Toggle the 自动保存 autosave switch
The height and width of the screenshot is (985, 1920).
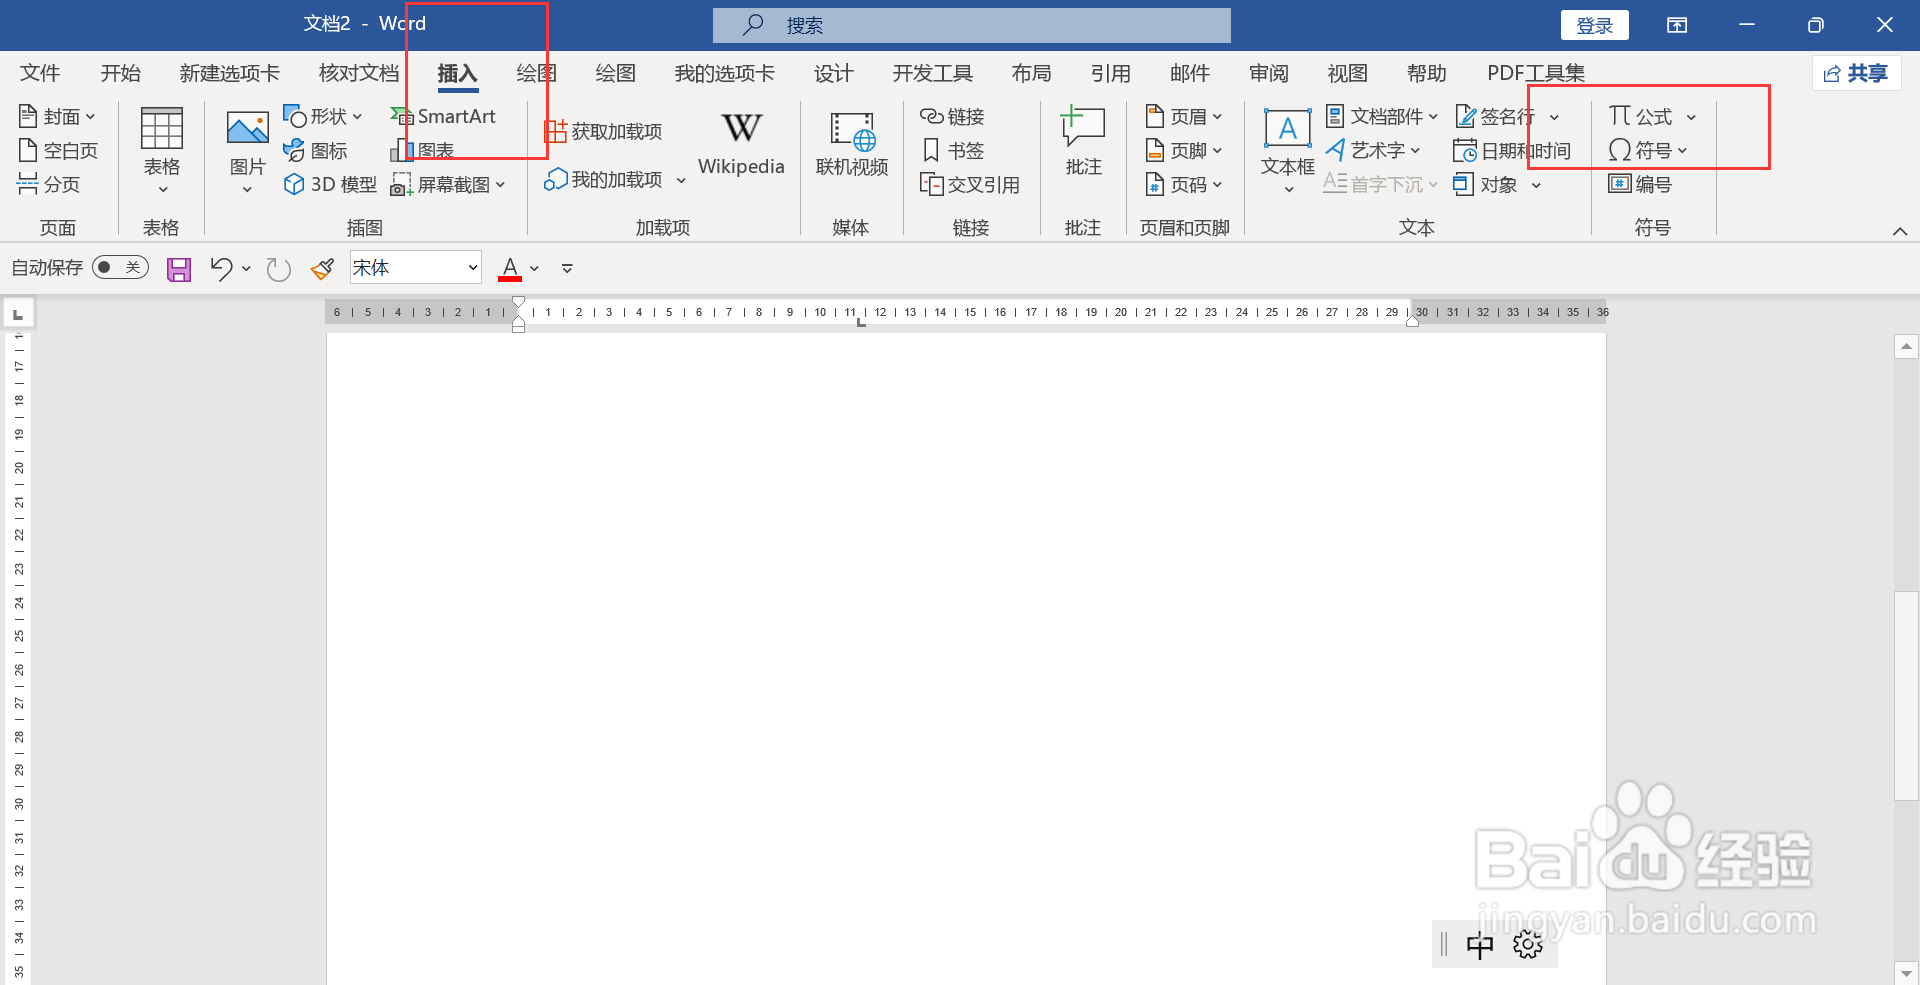point(120,267)
